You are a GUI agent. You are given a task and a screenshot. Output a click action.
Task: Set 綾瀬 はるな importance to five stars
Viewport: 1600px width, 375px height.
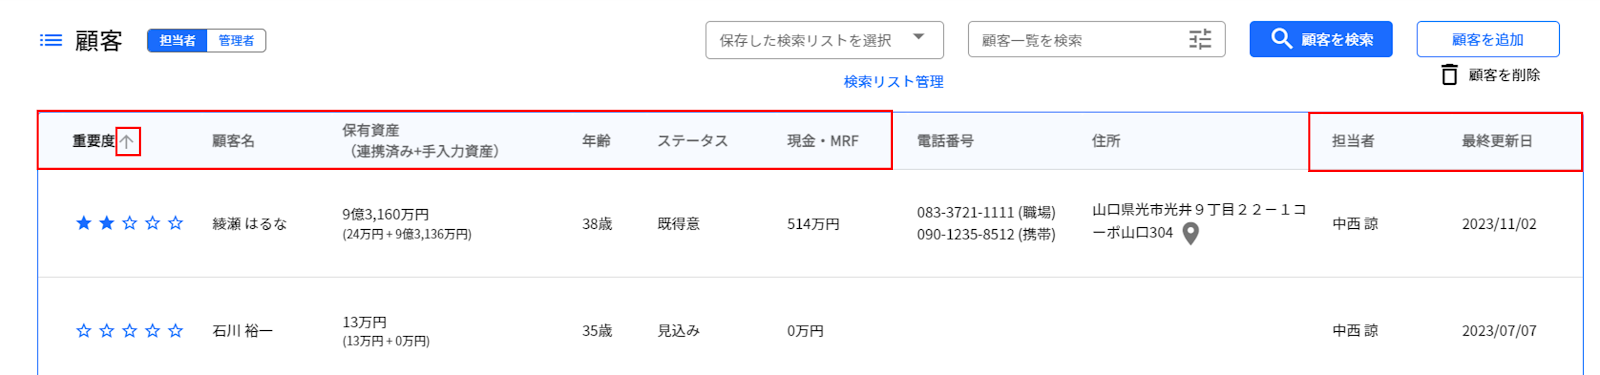click(176, 223)
